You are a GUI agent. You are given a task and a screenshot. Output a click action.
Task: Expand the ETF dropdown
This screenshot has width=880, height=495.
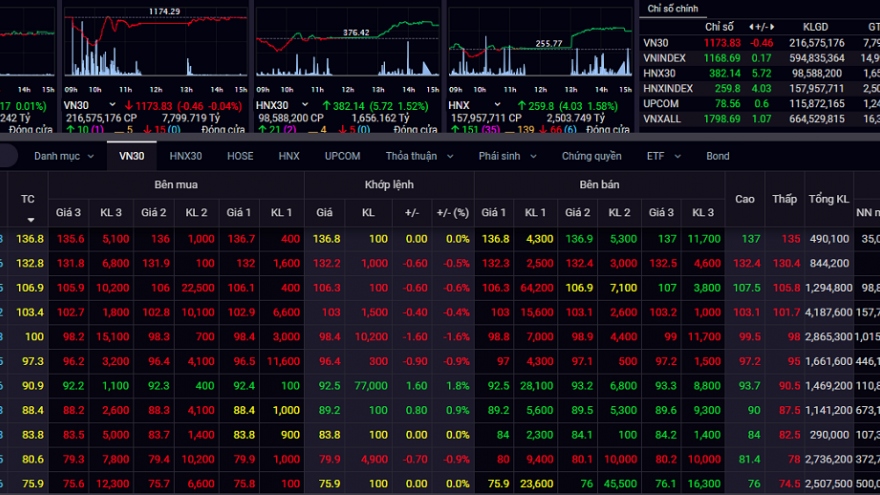663,156
